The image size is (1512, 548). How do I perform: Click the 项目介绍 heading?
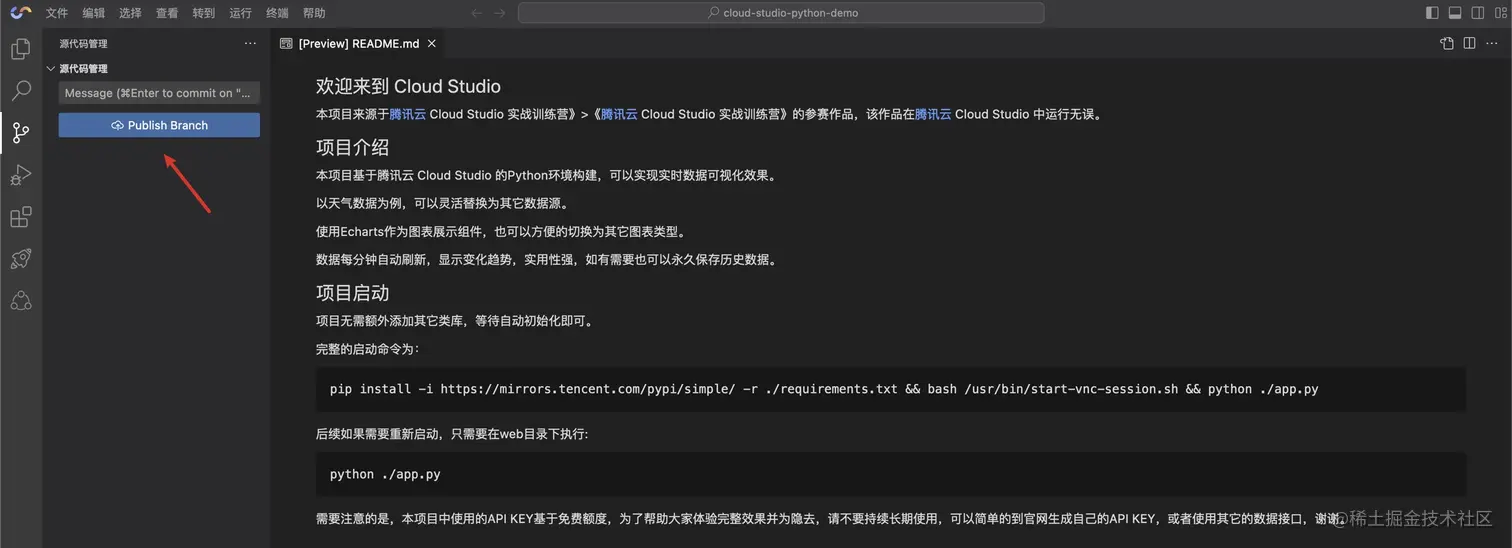click(x=352, y=147)
